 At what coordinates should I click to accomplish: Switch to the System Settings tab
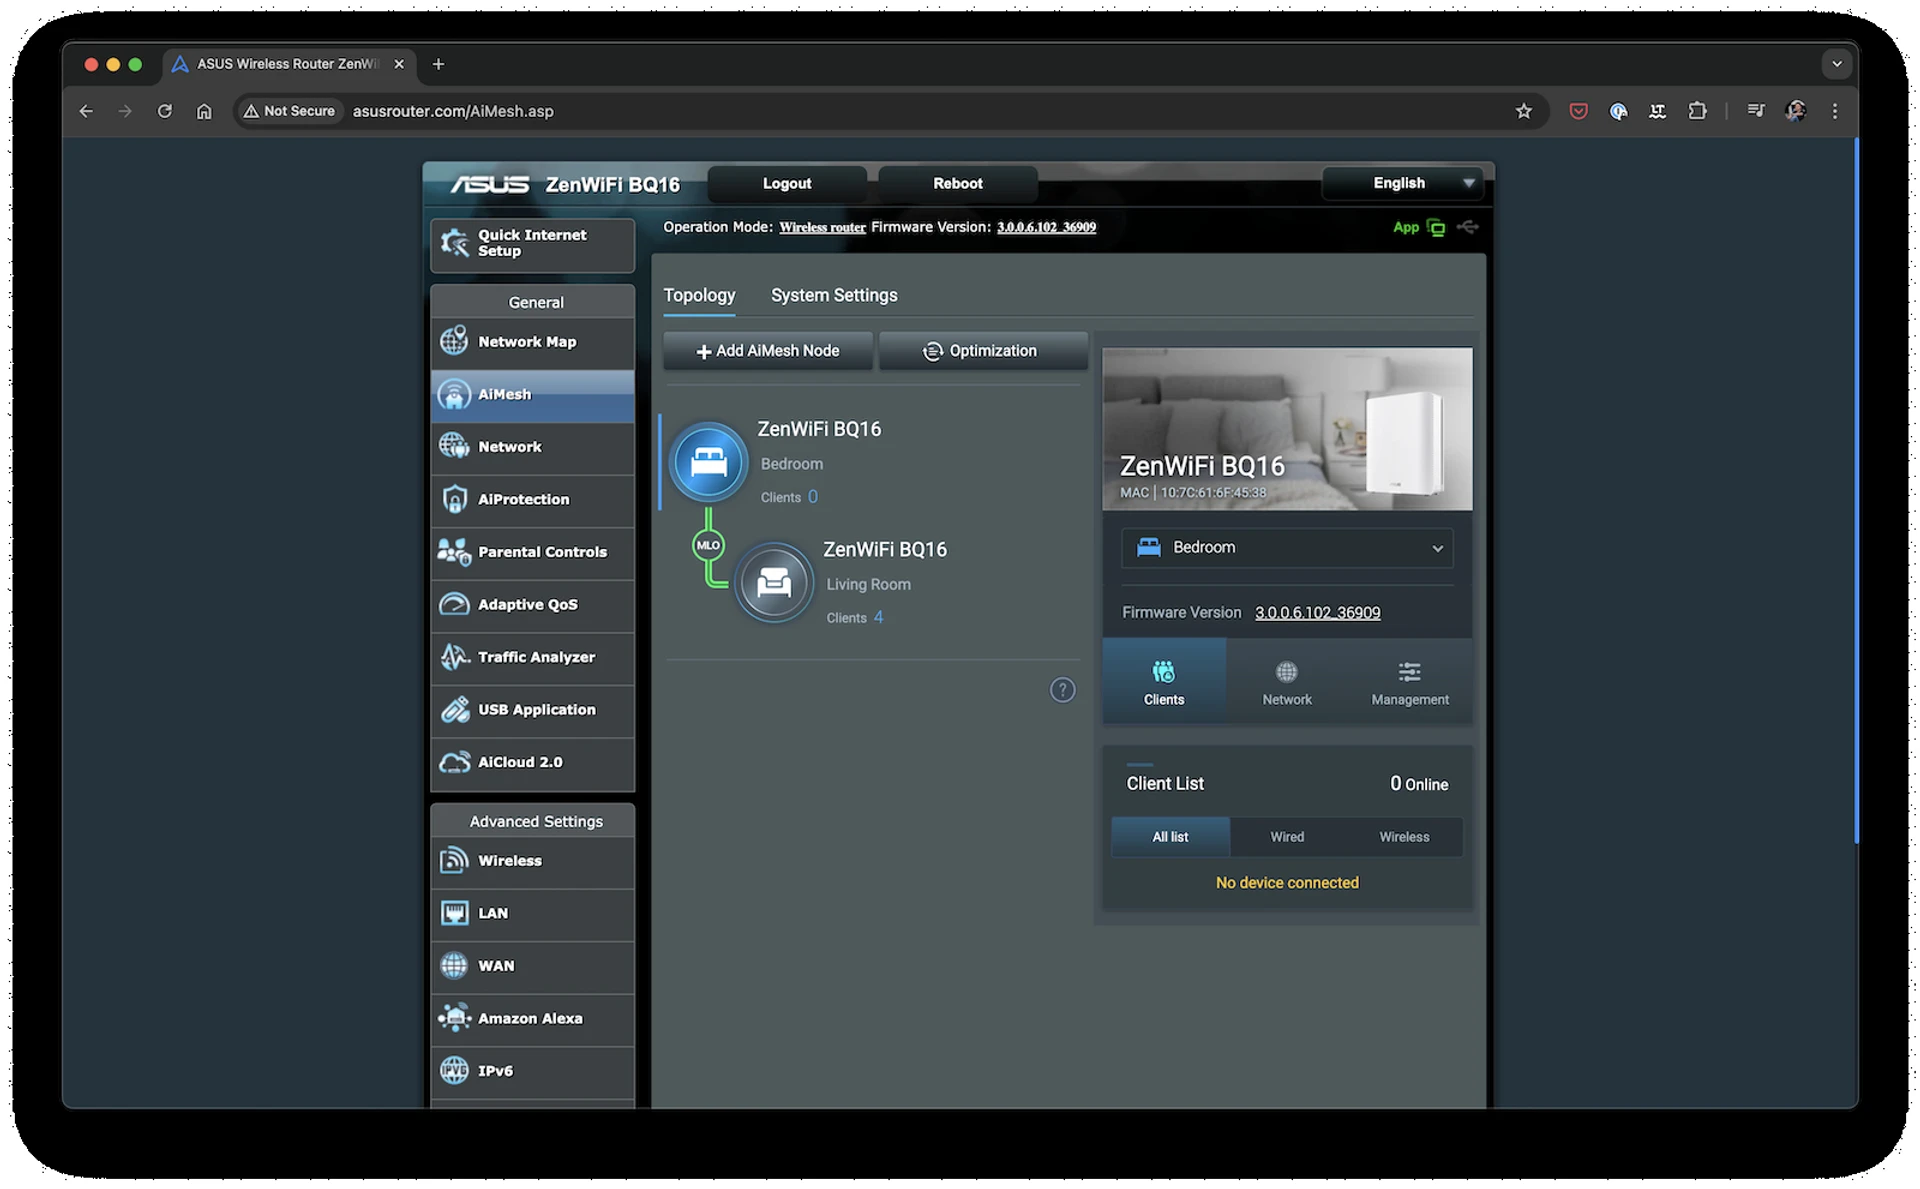click(833, 296)
